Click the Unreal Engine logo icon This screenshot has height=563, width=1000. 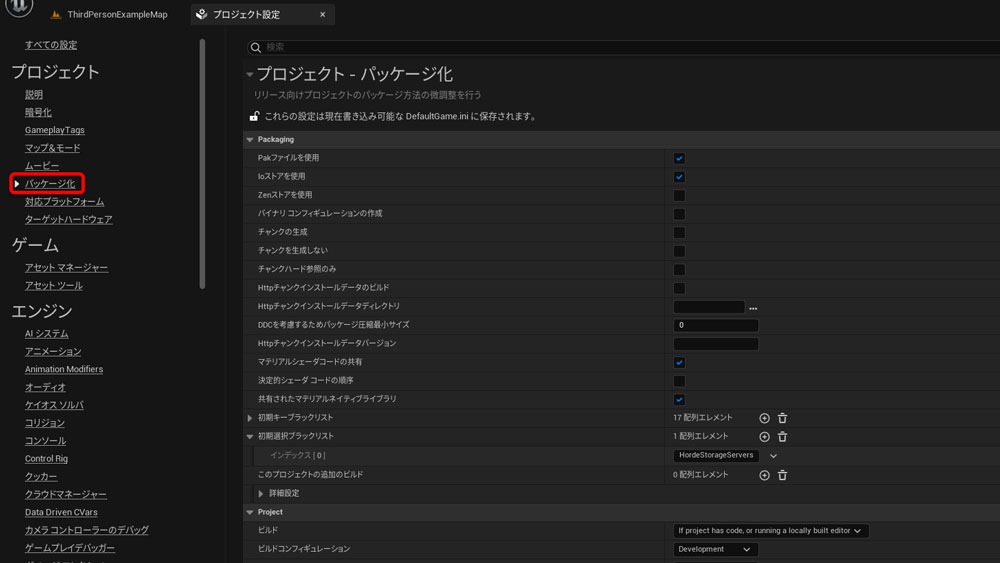(x=19, y=7)
